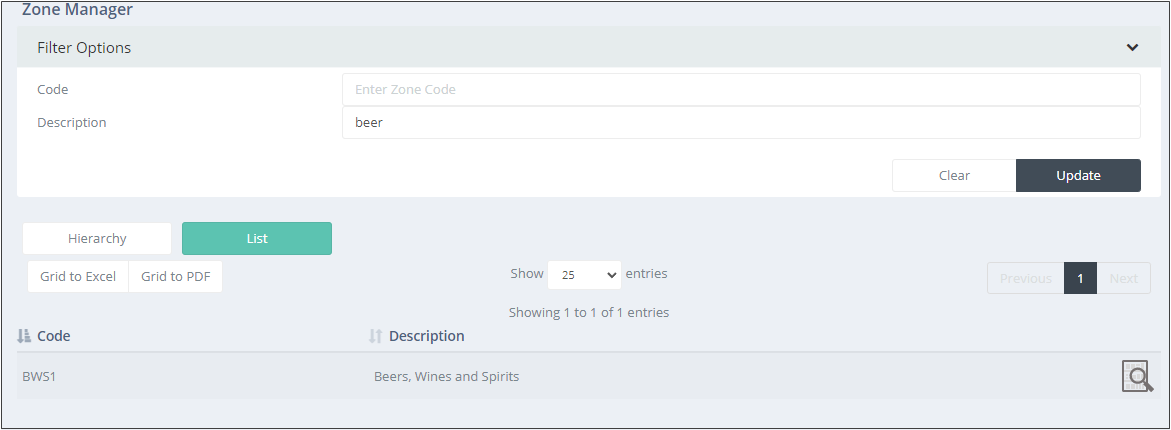The width and height of the screenshot is (1171, 430).
Task: Click the Clear filter button
Action: pyautogui.click(x=954, y=175)
